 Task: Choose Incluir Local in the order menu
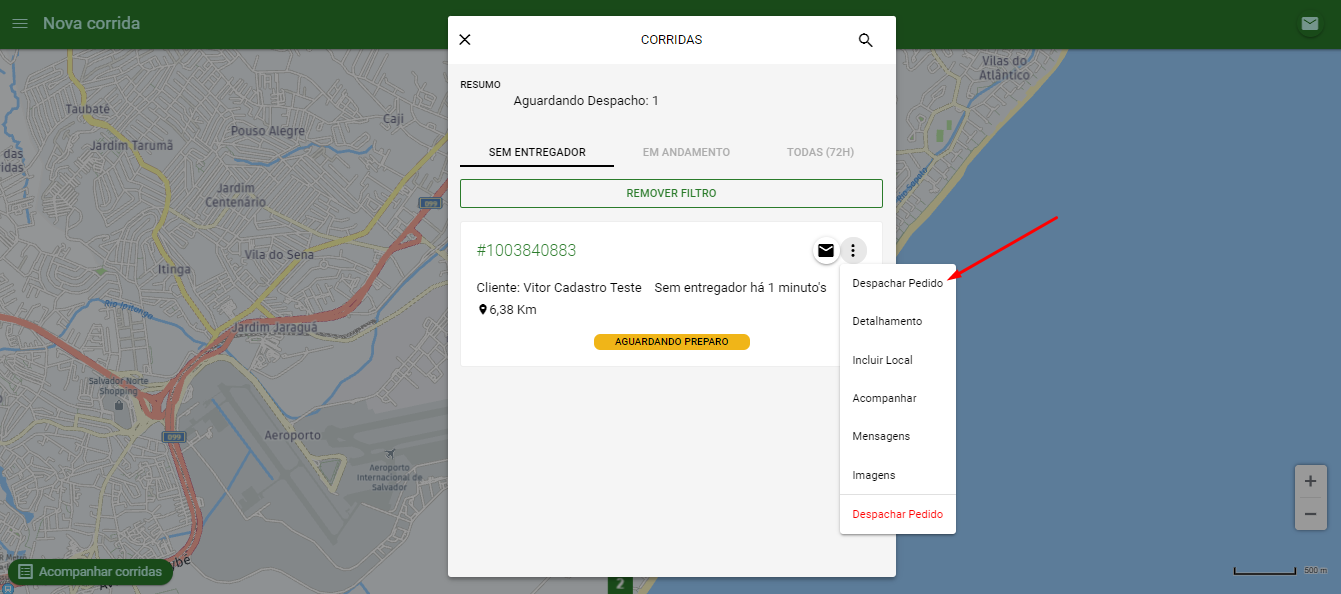[x=897, y=360]
